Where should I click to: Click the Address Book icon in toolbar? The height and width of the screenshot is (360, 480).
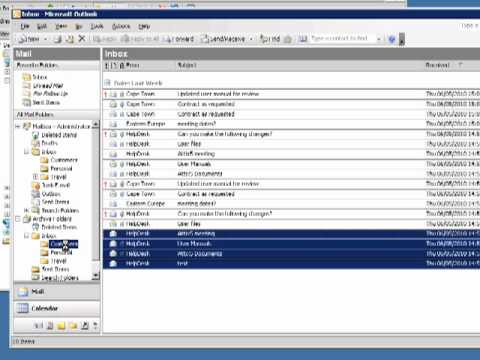point(302,39)
